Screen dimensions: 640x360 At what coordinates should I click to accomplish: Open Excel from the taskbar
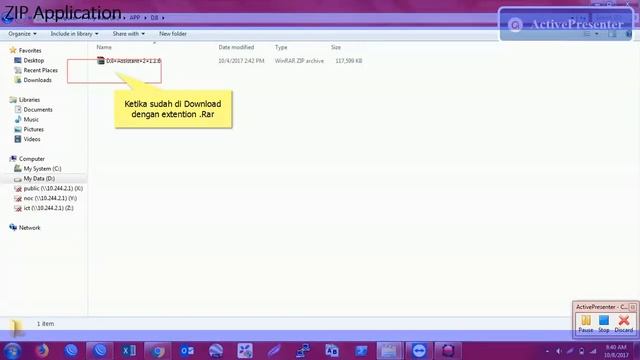129,351
